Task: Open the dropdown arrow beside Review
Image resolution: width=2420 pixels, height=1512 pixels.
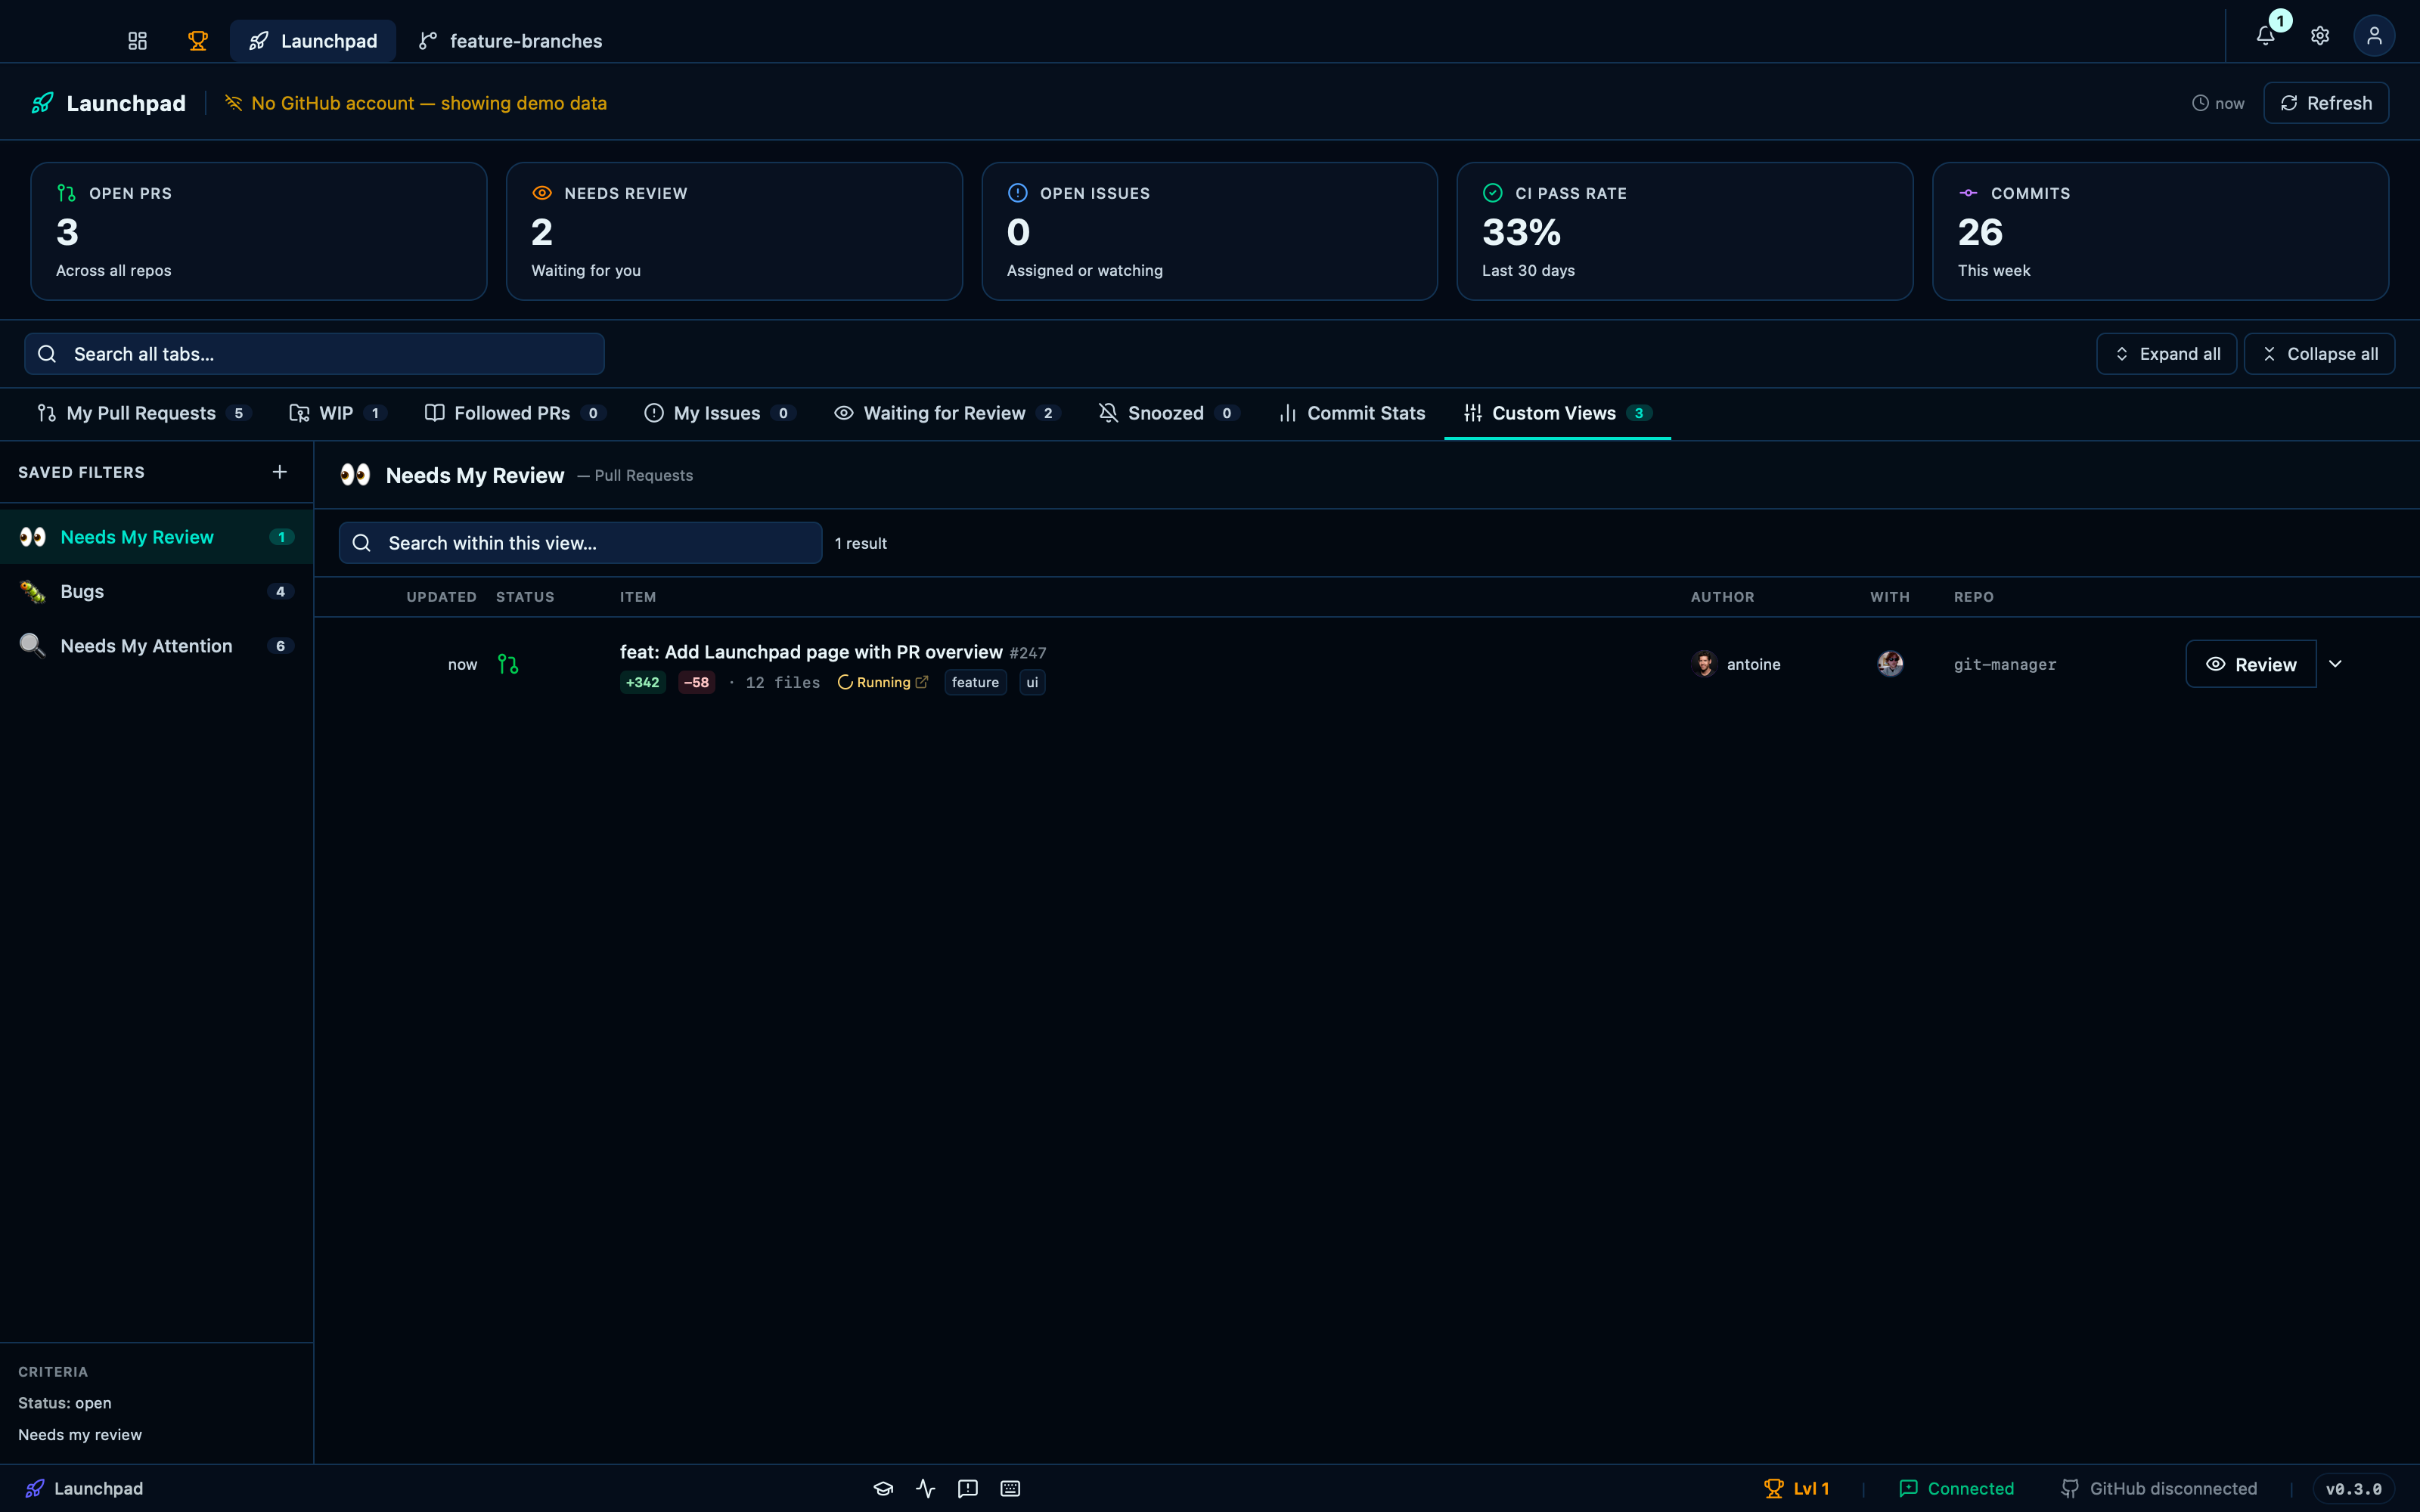Action: click(x=2335, y=664)
